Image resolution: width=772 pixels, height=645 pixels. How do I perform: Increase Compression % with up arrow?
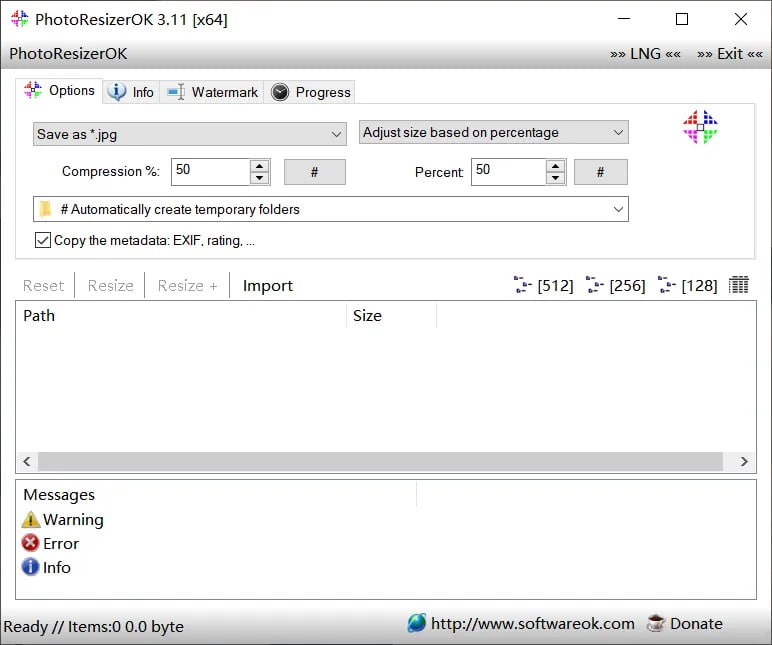(259, 166)
